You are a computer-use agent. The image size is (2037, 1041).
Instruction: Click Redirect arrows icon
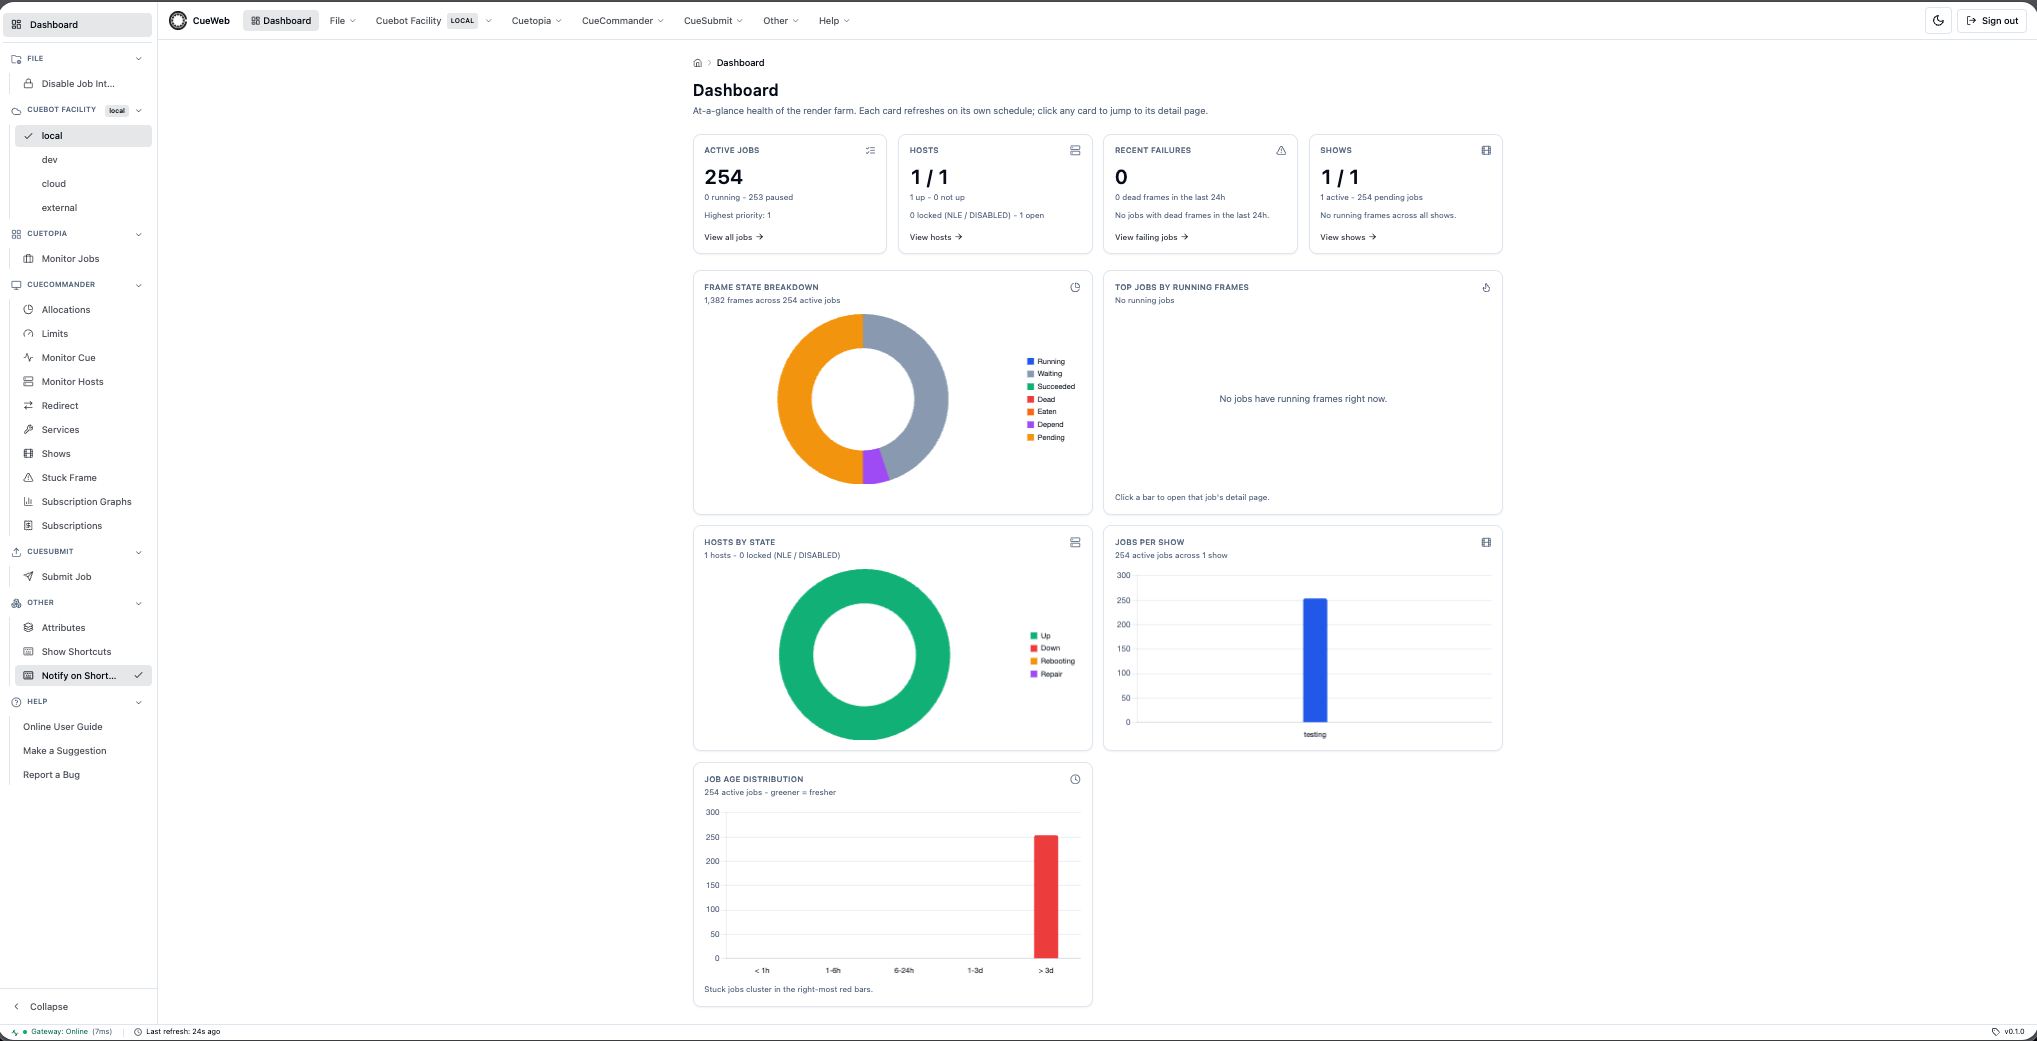(29, 406)
